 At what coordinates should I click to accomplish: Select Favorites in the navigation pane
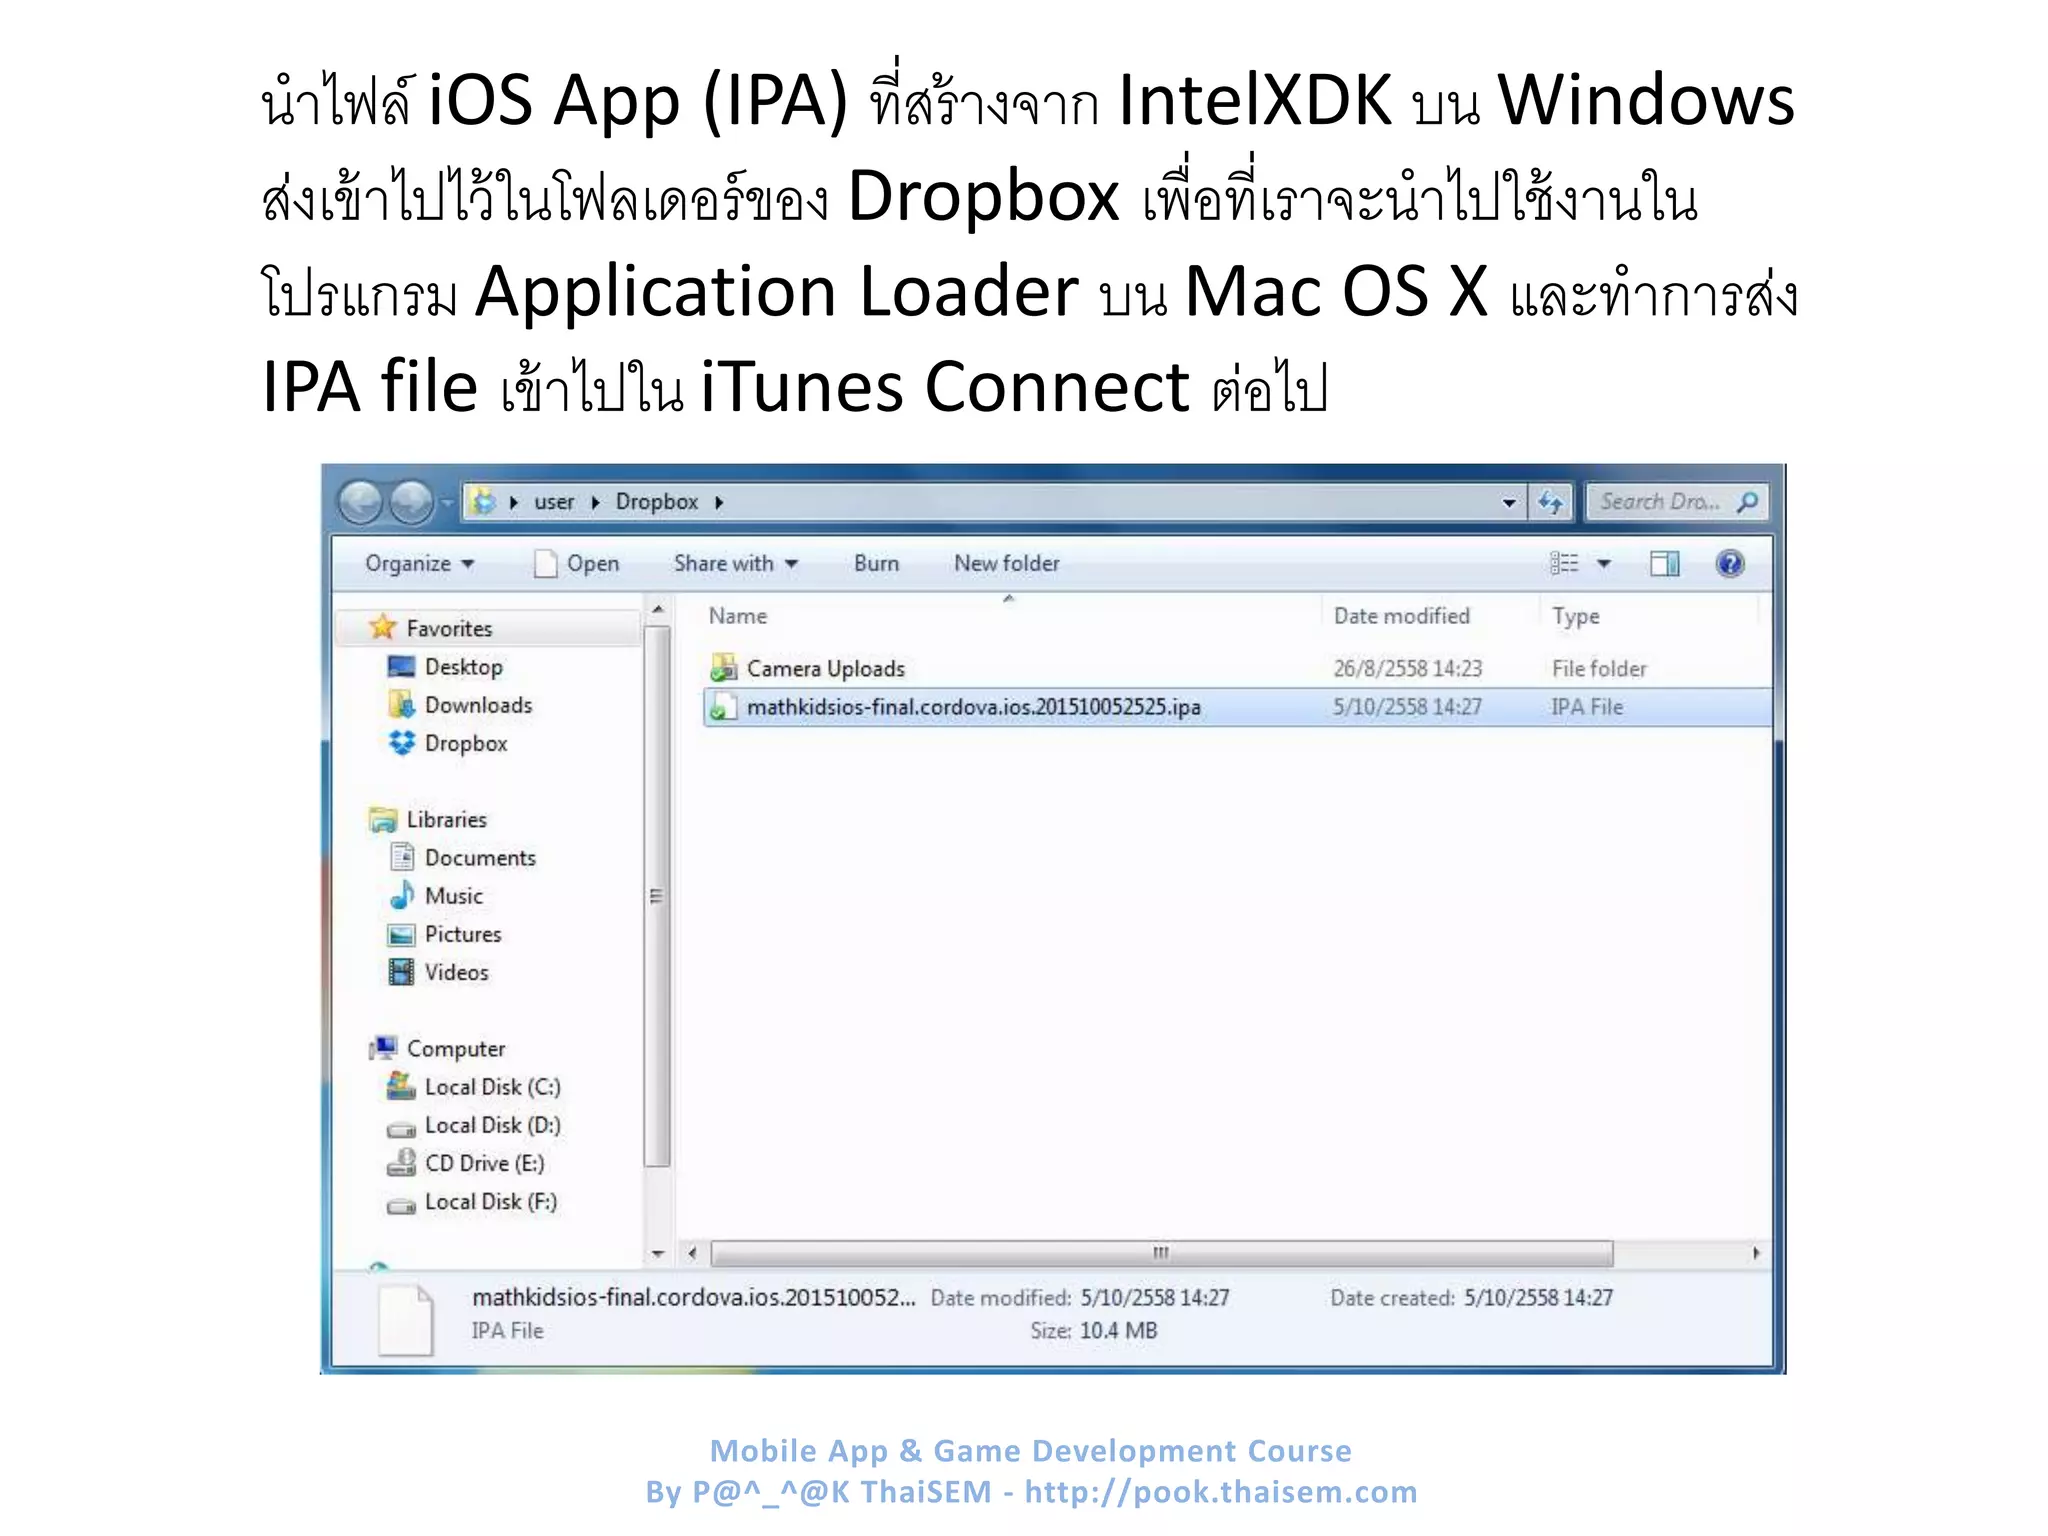click(x=449, y=629)
